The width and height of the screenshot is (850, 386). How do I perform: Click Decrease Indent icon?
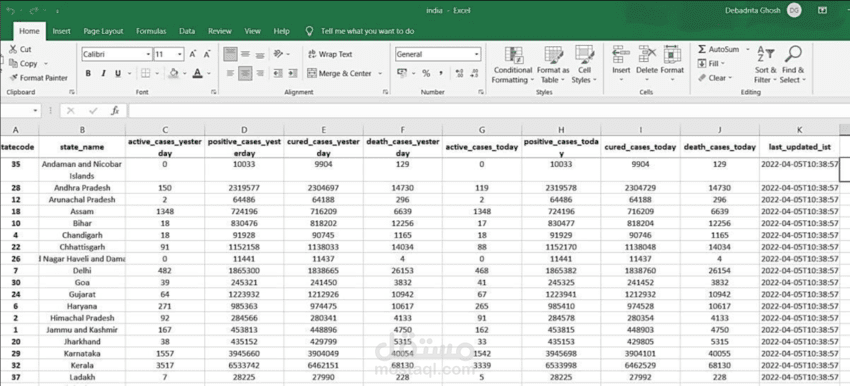pyautogui.click(x=278, y=73)
